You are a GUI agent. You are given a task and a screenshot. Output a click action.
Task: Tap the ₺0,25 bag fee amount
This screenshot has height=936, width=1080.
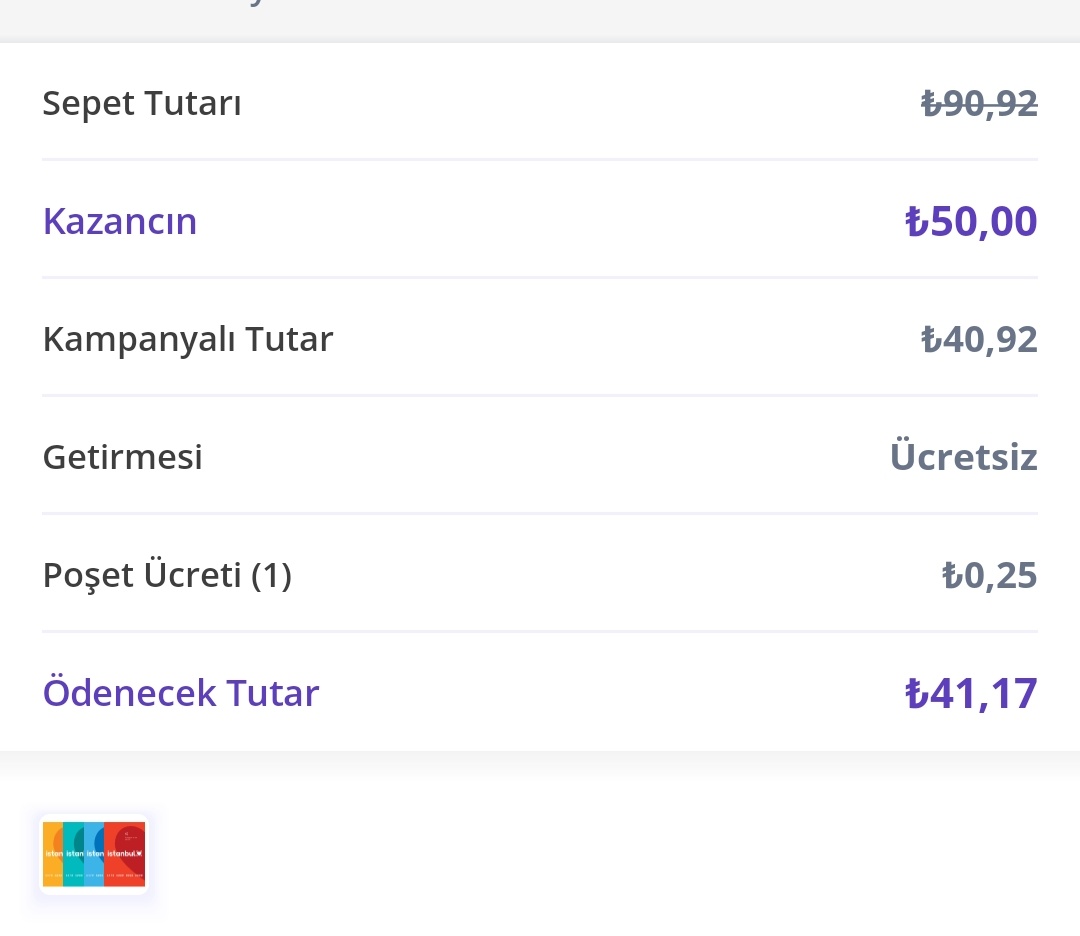[x=989, y=575]
